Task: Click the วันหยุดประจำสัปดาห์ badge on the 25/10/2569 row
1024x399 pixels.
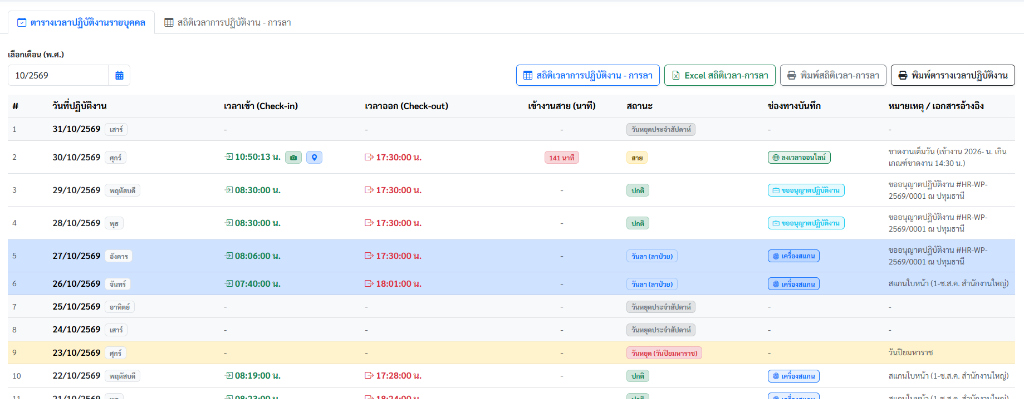Action: pyautogui.click(x=661, y=306)
